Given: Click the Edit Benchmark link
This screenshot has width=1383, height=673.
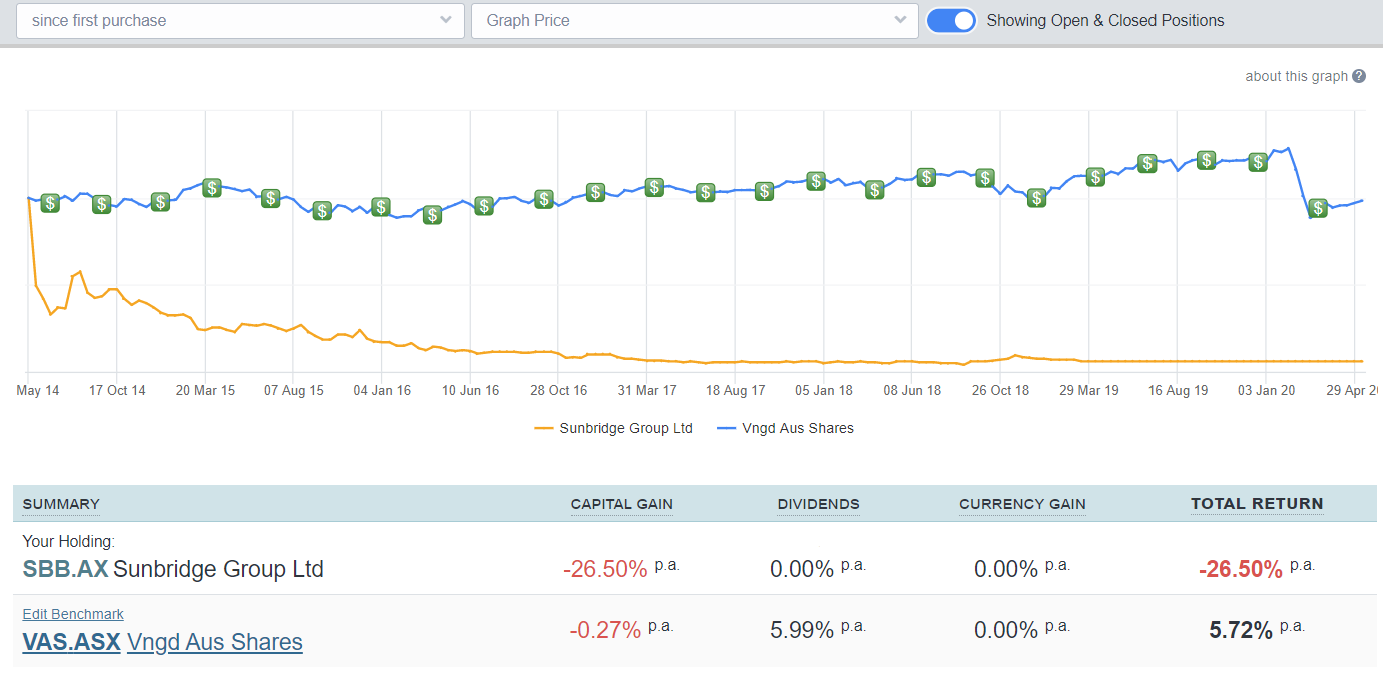Looking at the screenshot, I should click(73, 614).
